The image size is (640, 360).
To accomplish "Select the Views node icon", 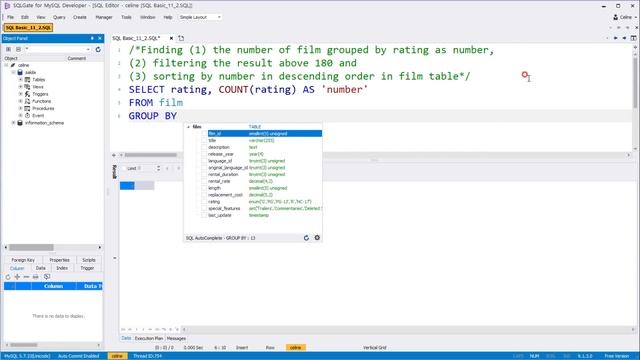I will point(27,87).
